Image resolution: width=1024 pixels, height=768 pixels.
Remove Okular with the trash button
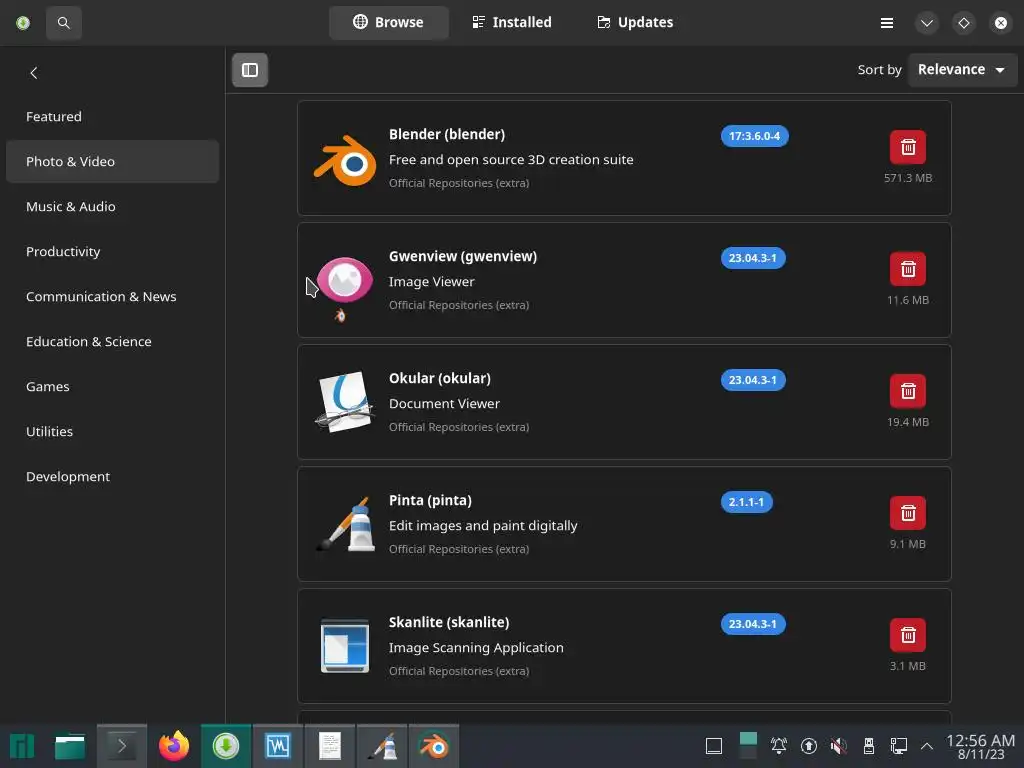click(x=908, y=391)
